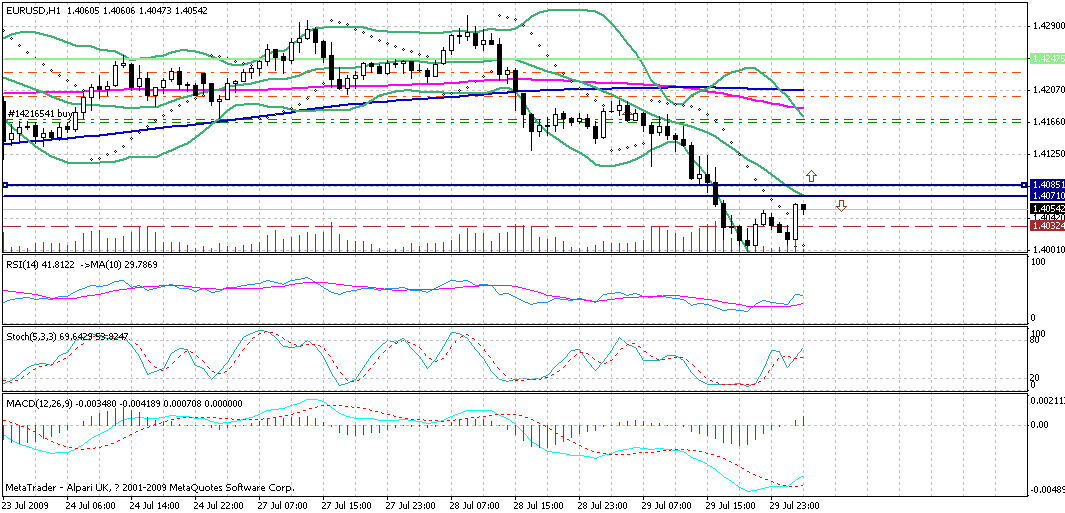
Task: Click the 28 Jul 23:00 time label
Action: (x=604, y=506)
